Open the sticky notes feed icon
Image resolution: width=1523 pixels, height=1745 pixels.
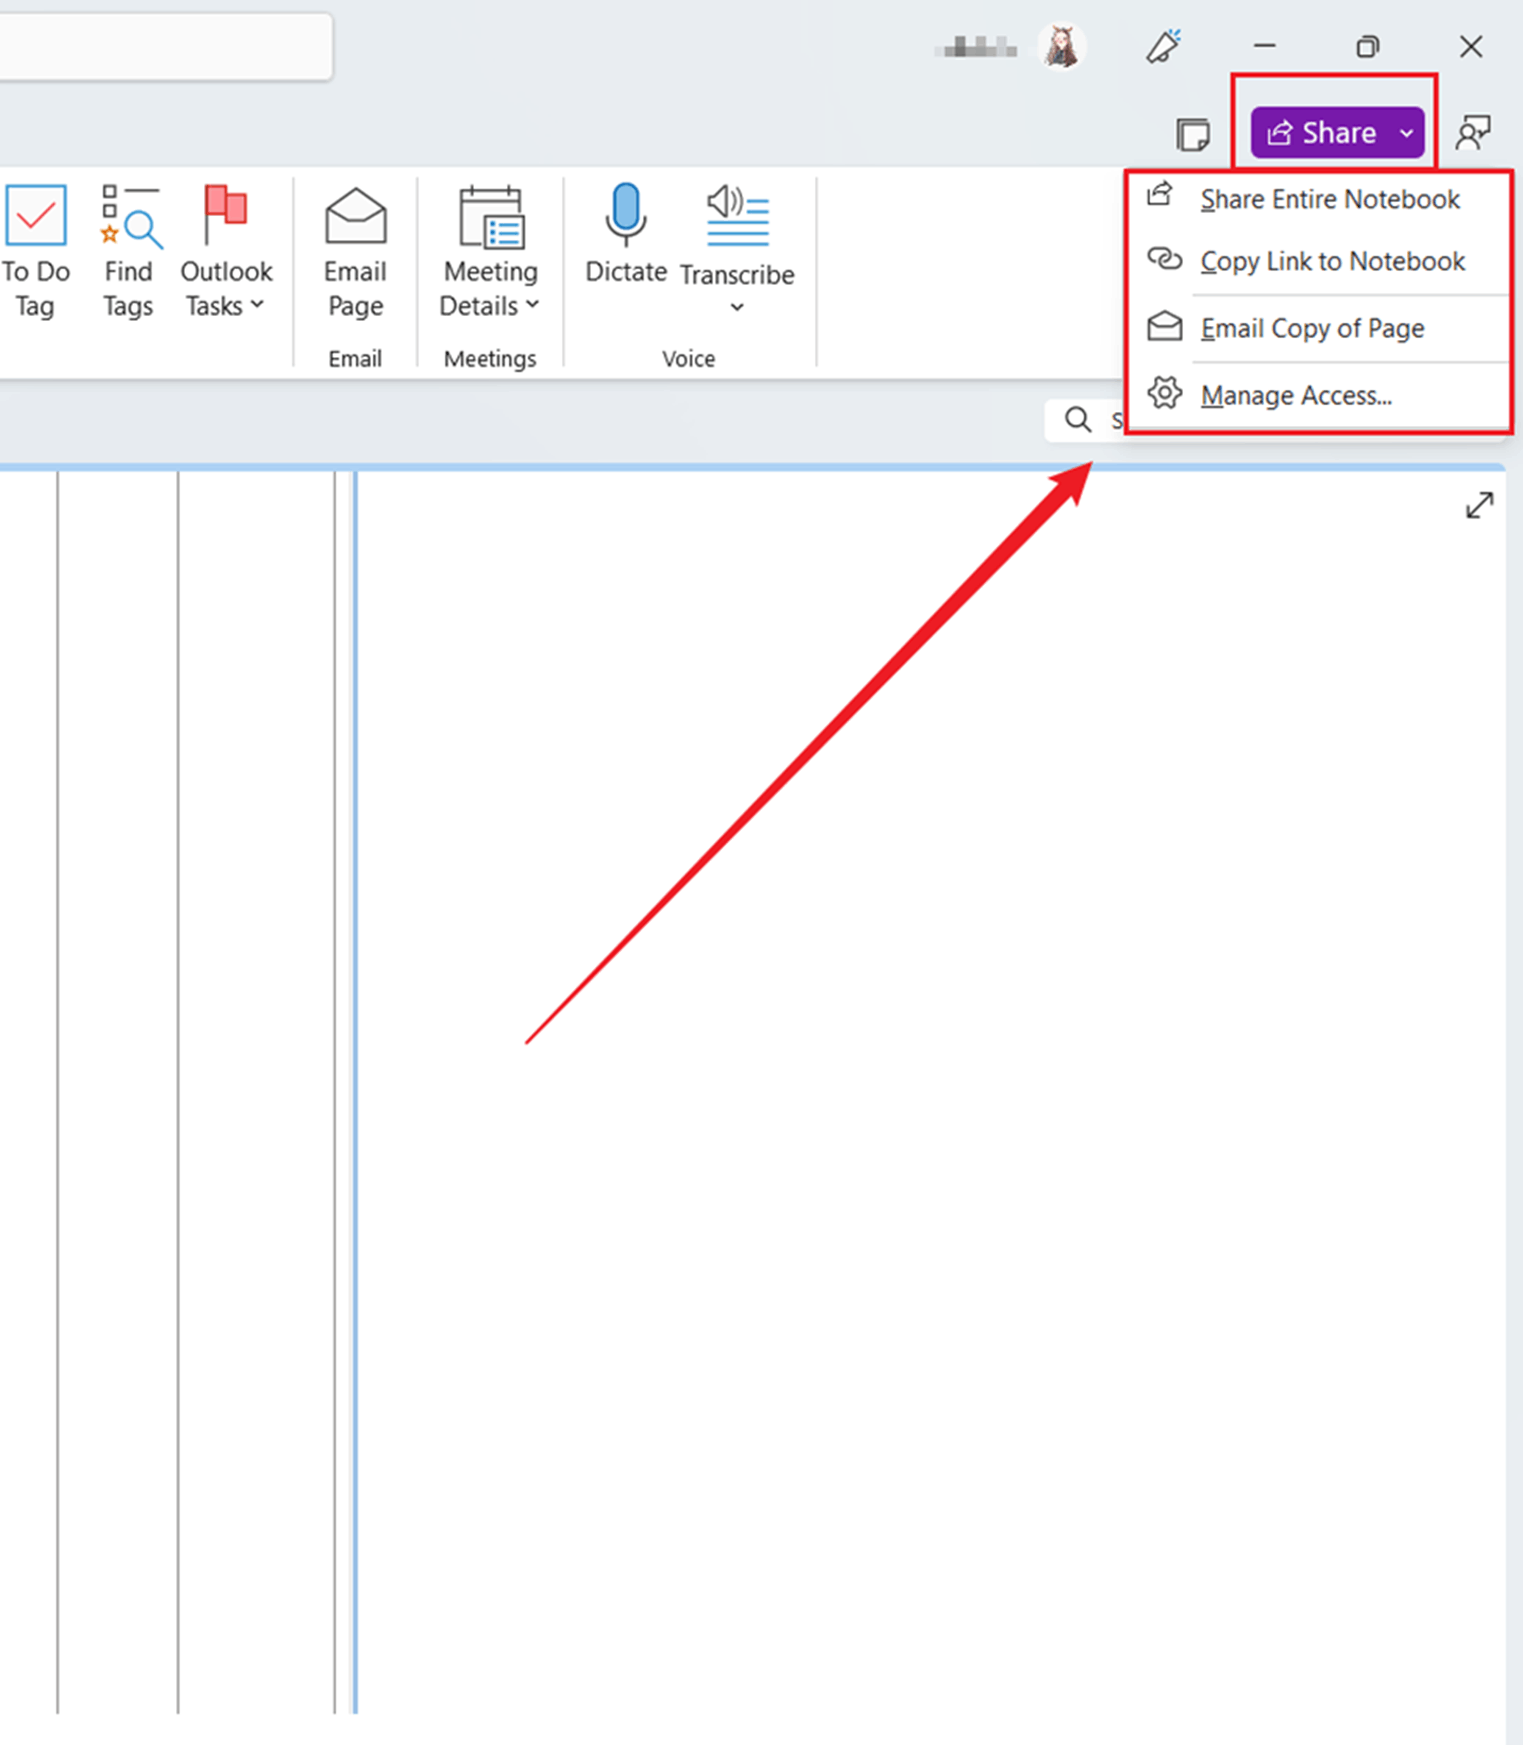click(1192, 134)
